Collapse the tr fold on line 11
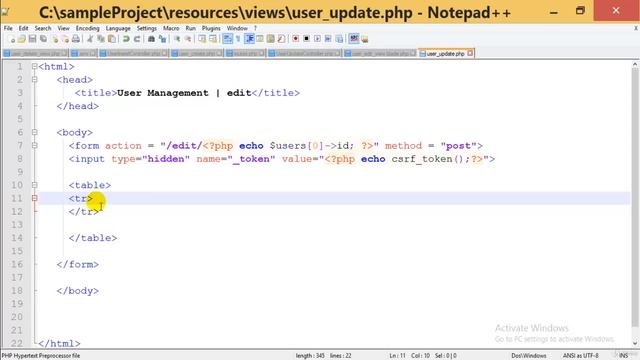 click(x=34, y=198)
